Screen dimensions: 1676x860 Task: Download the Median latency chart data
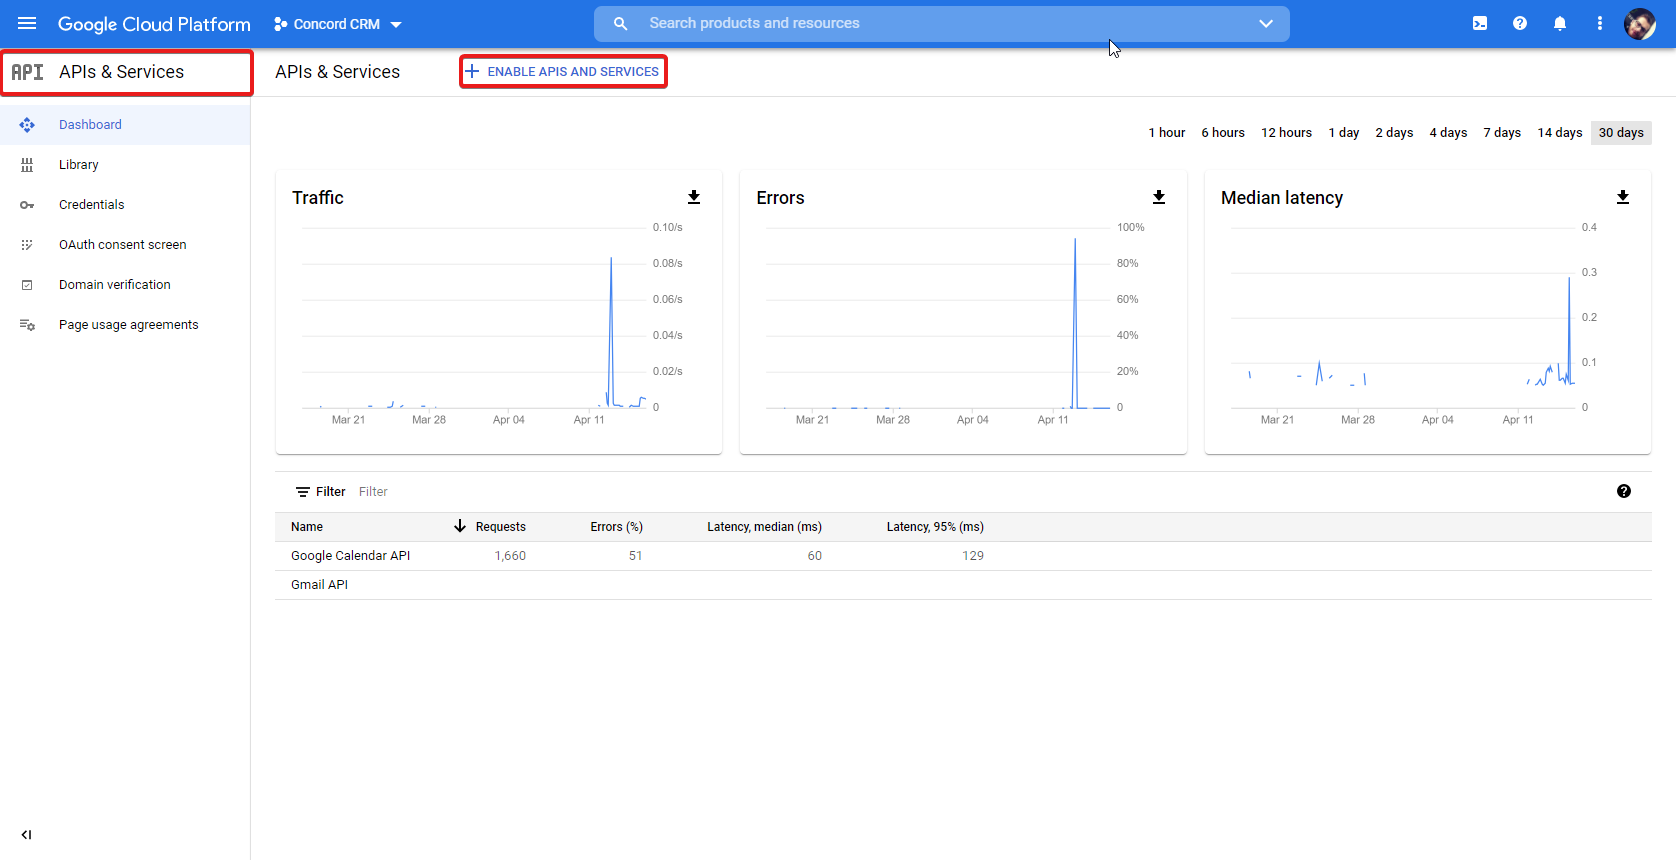point(1623,197)
